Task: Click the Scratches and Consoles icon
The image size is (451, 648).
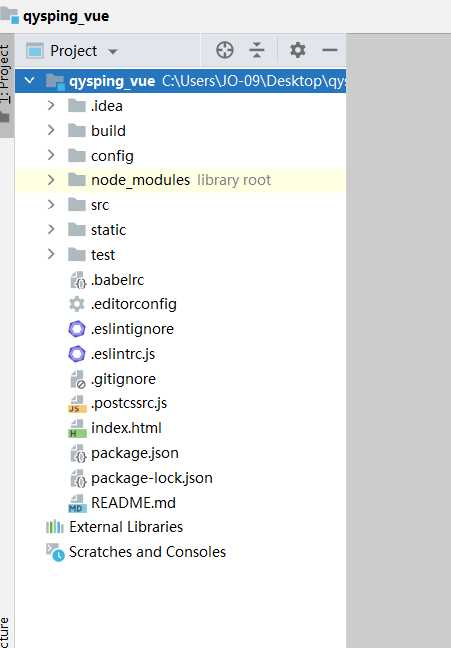Action: [x=55, y=553]
